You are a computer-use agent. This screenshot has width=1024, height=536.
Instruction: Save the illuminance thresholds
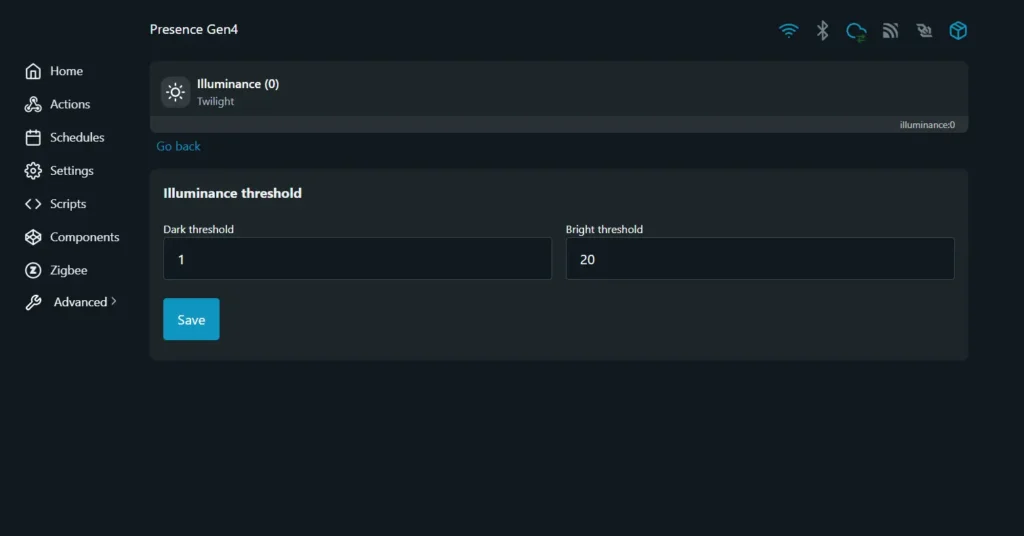[x=191, y=319]
